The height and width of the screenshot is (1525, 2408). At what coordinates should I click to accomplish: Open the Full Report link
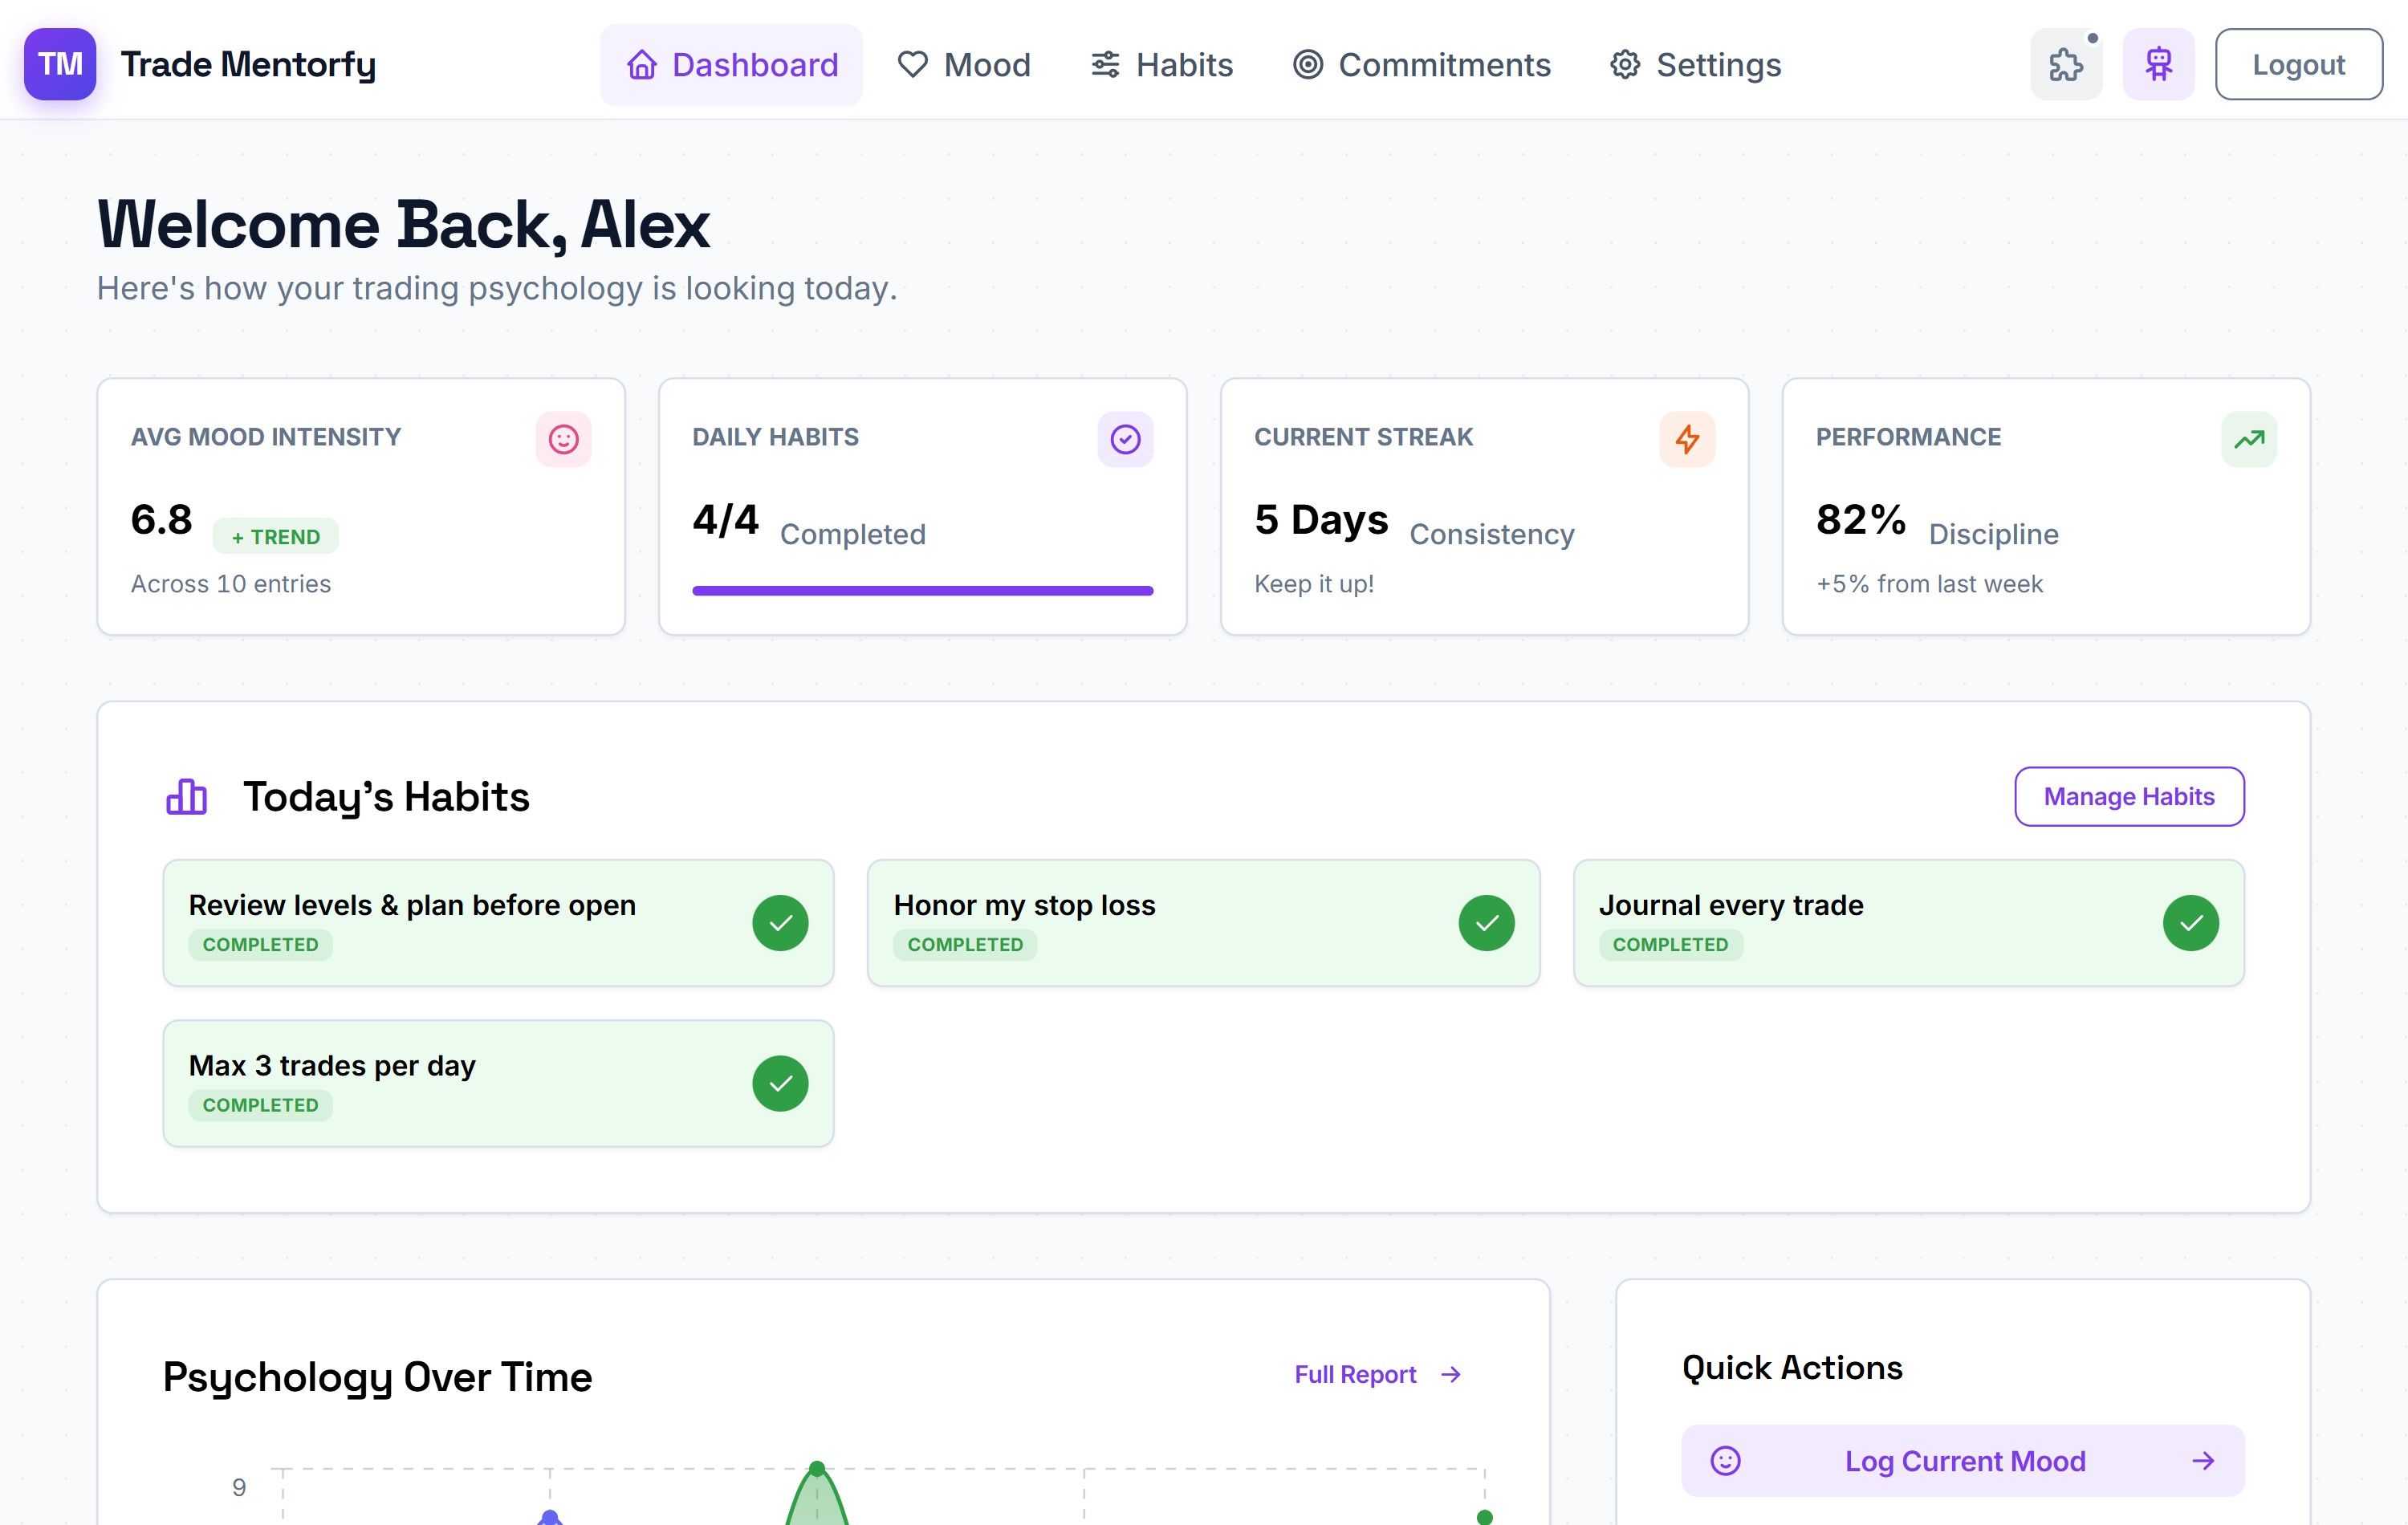click(x=1378, y=1375)
